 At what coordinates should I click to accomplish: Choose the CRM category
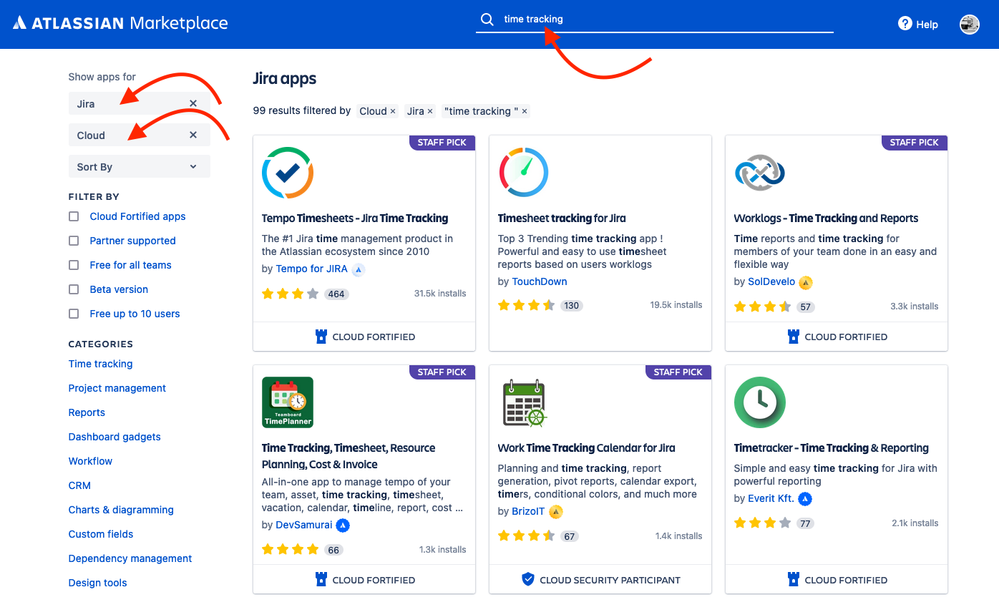80,486
